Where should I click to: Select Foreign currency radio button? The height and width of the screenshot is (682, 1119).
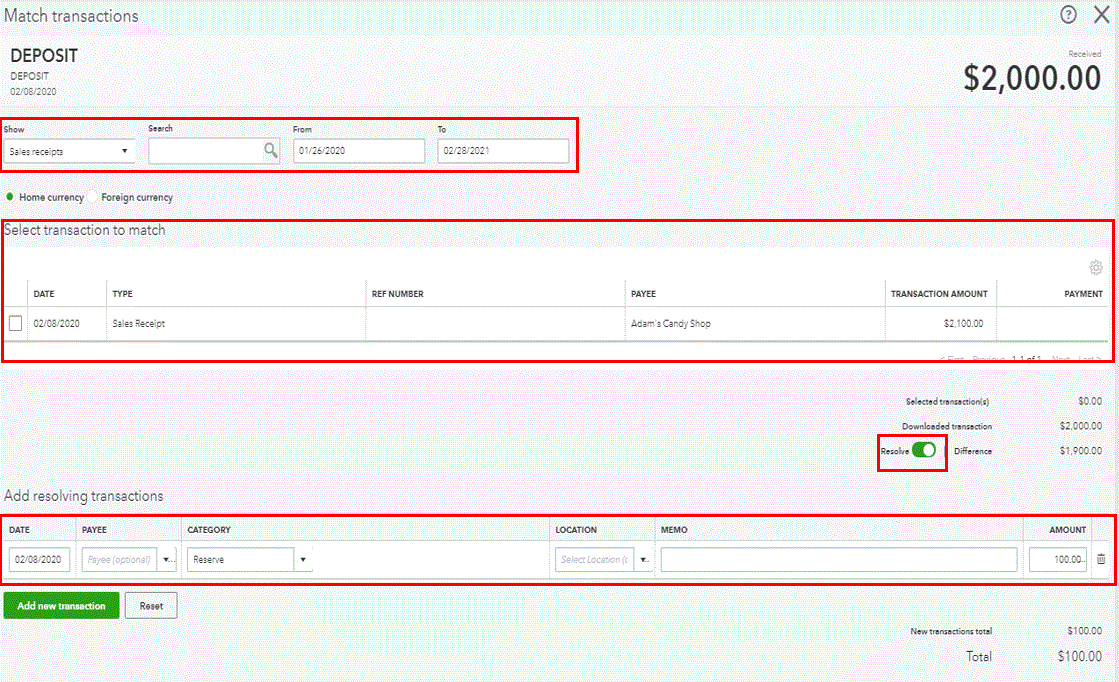pos(93,197)
